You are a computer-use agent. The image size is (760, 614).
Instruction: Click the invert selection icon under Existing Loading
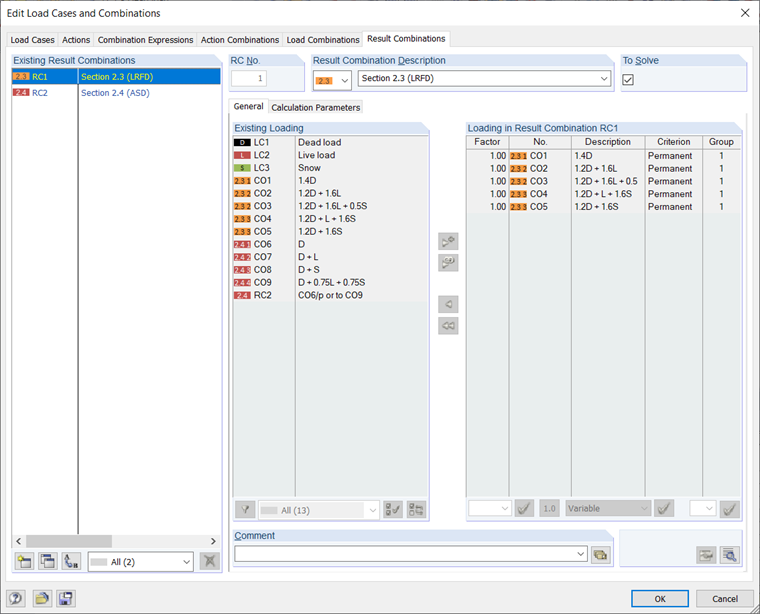[416, 510]
